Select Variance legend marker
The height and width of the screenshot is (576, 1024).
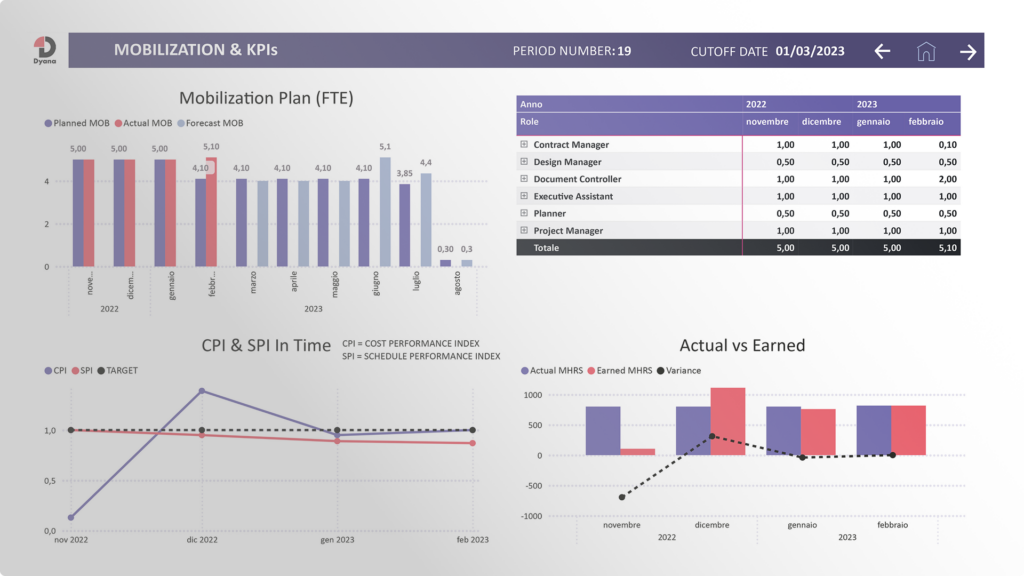(x=660, y=370)
